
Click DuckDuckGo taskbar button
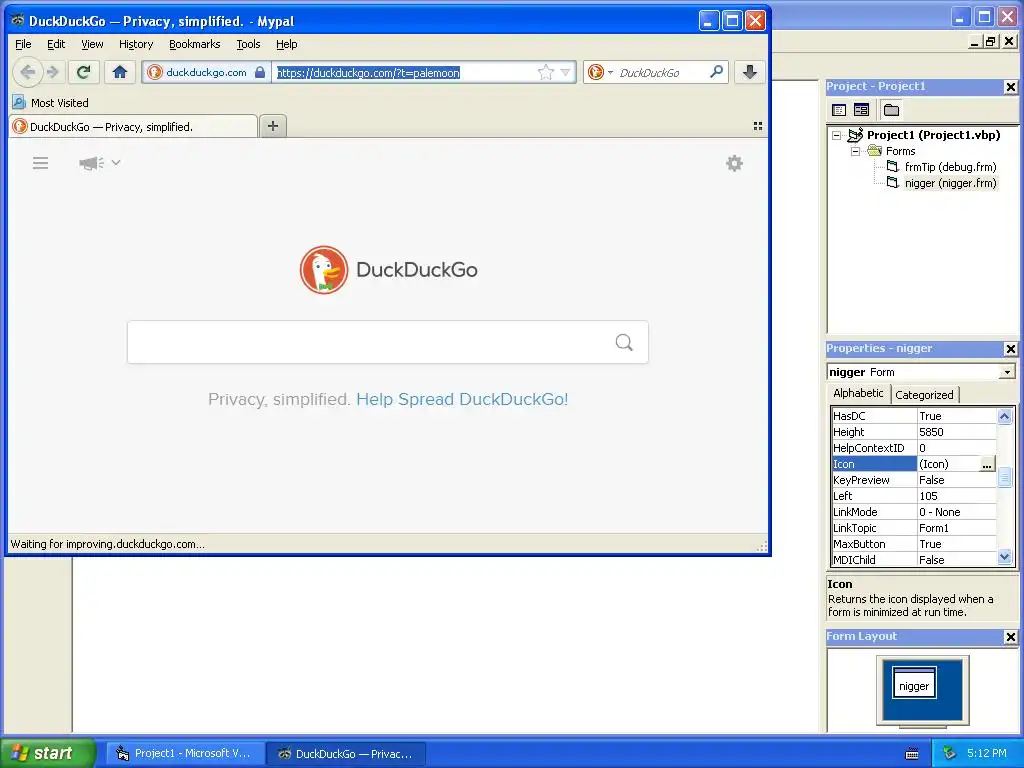pyautogui.click(x=347, y=753)
